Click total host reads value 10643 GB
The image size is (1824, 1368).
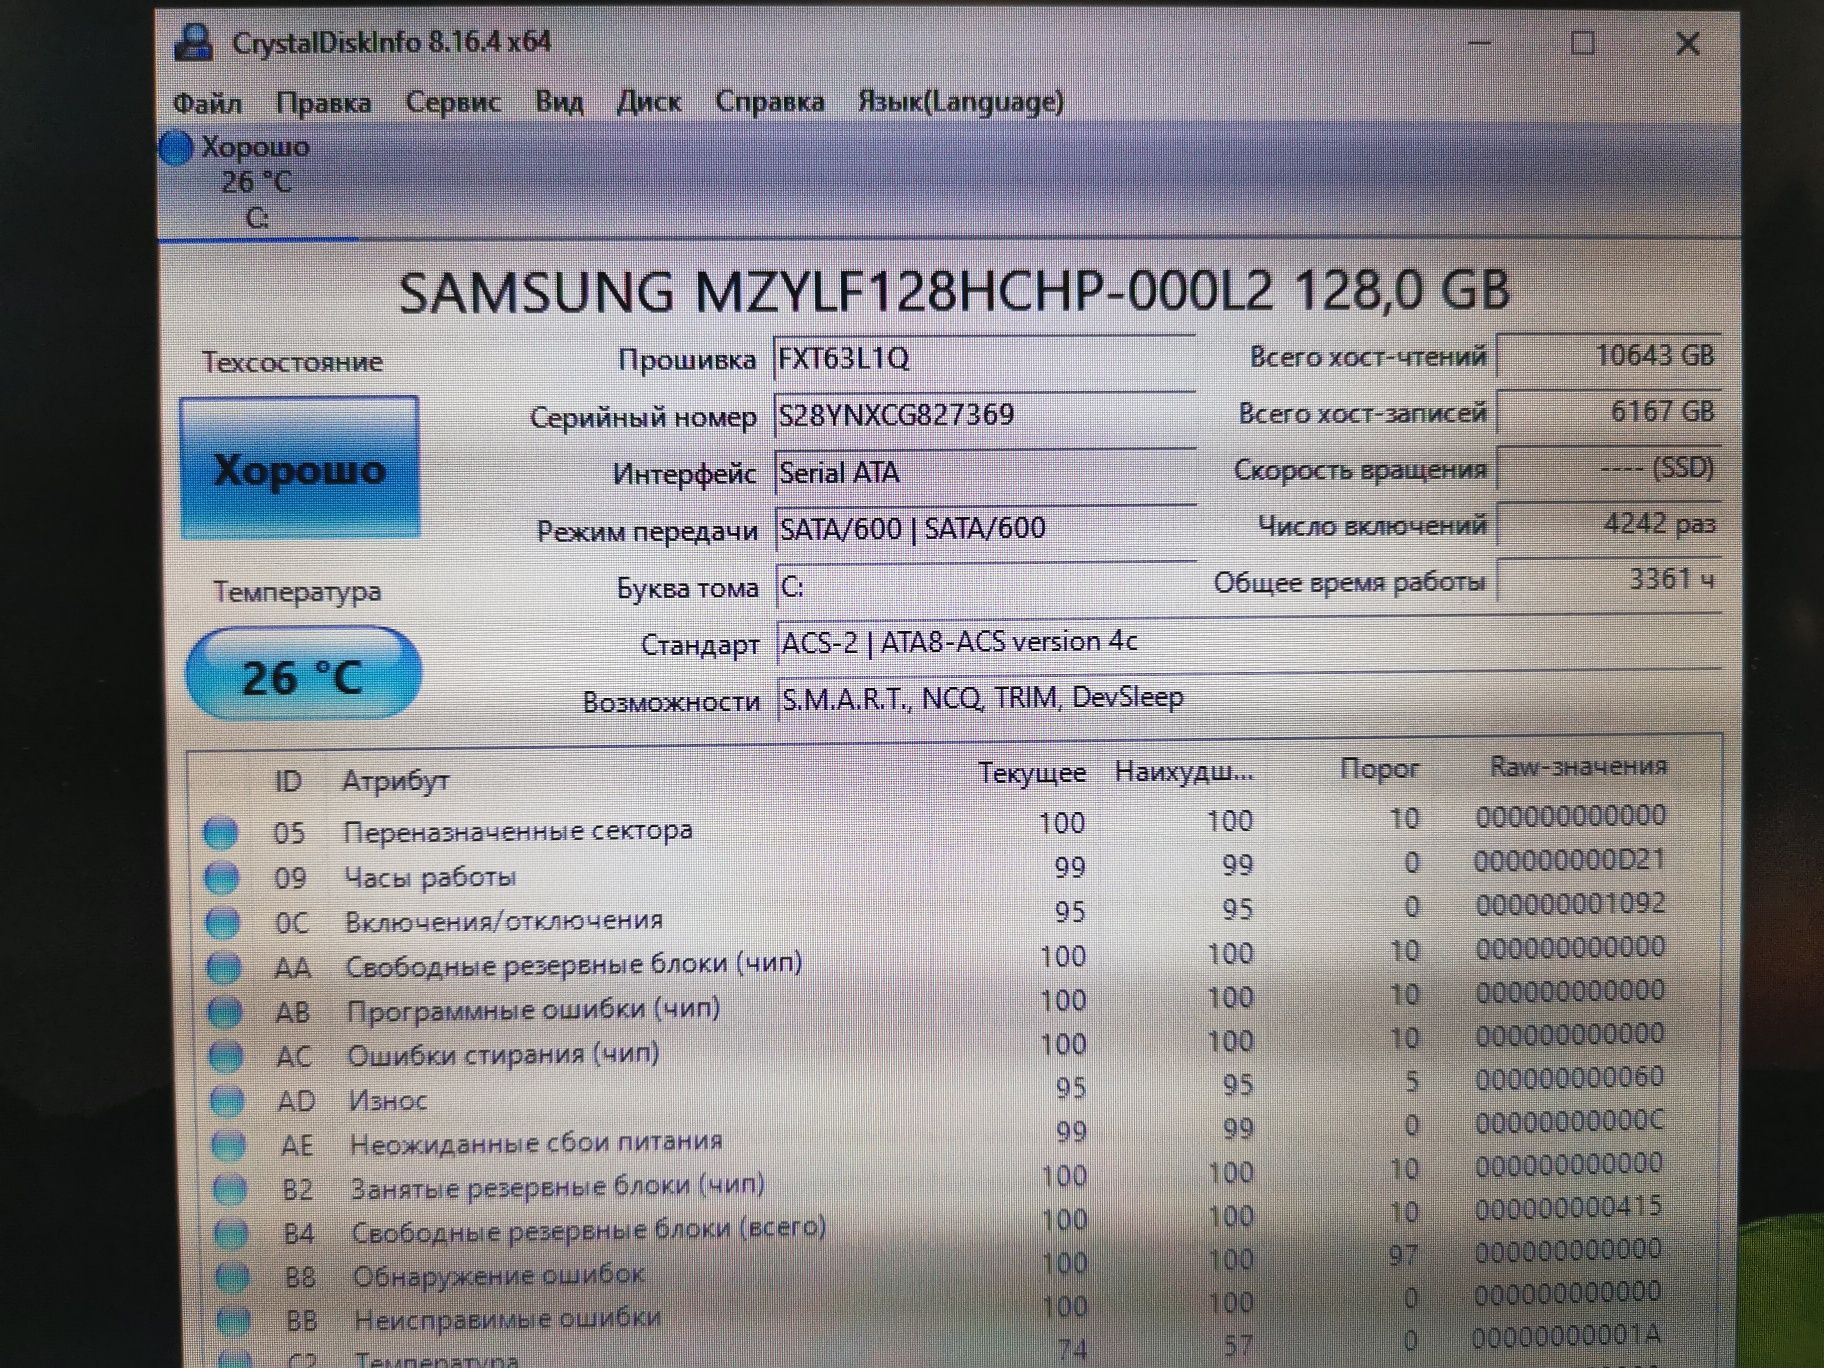pyautogui.click(x=1609, y=356)
